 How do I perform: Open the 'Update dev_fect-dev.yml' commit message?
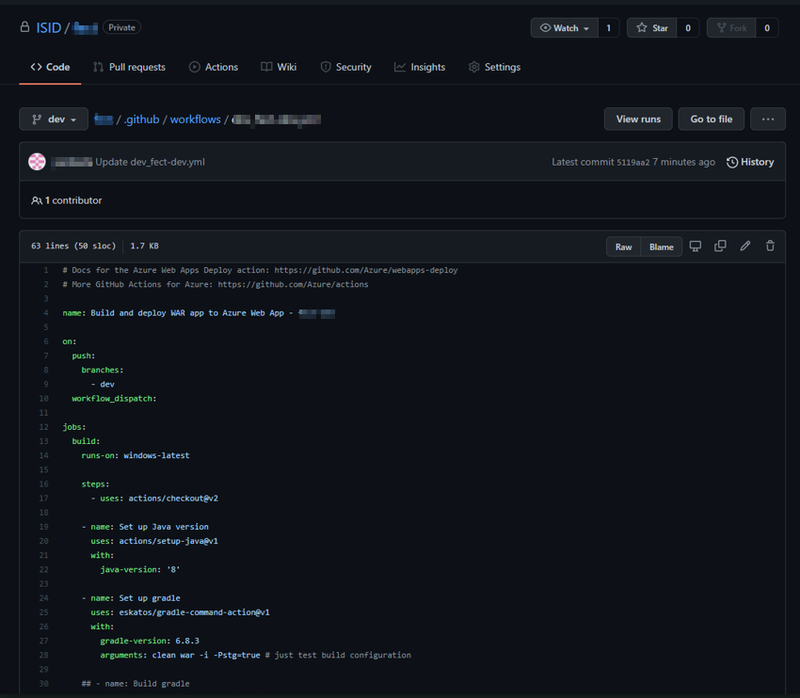(x=150, y=162)
